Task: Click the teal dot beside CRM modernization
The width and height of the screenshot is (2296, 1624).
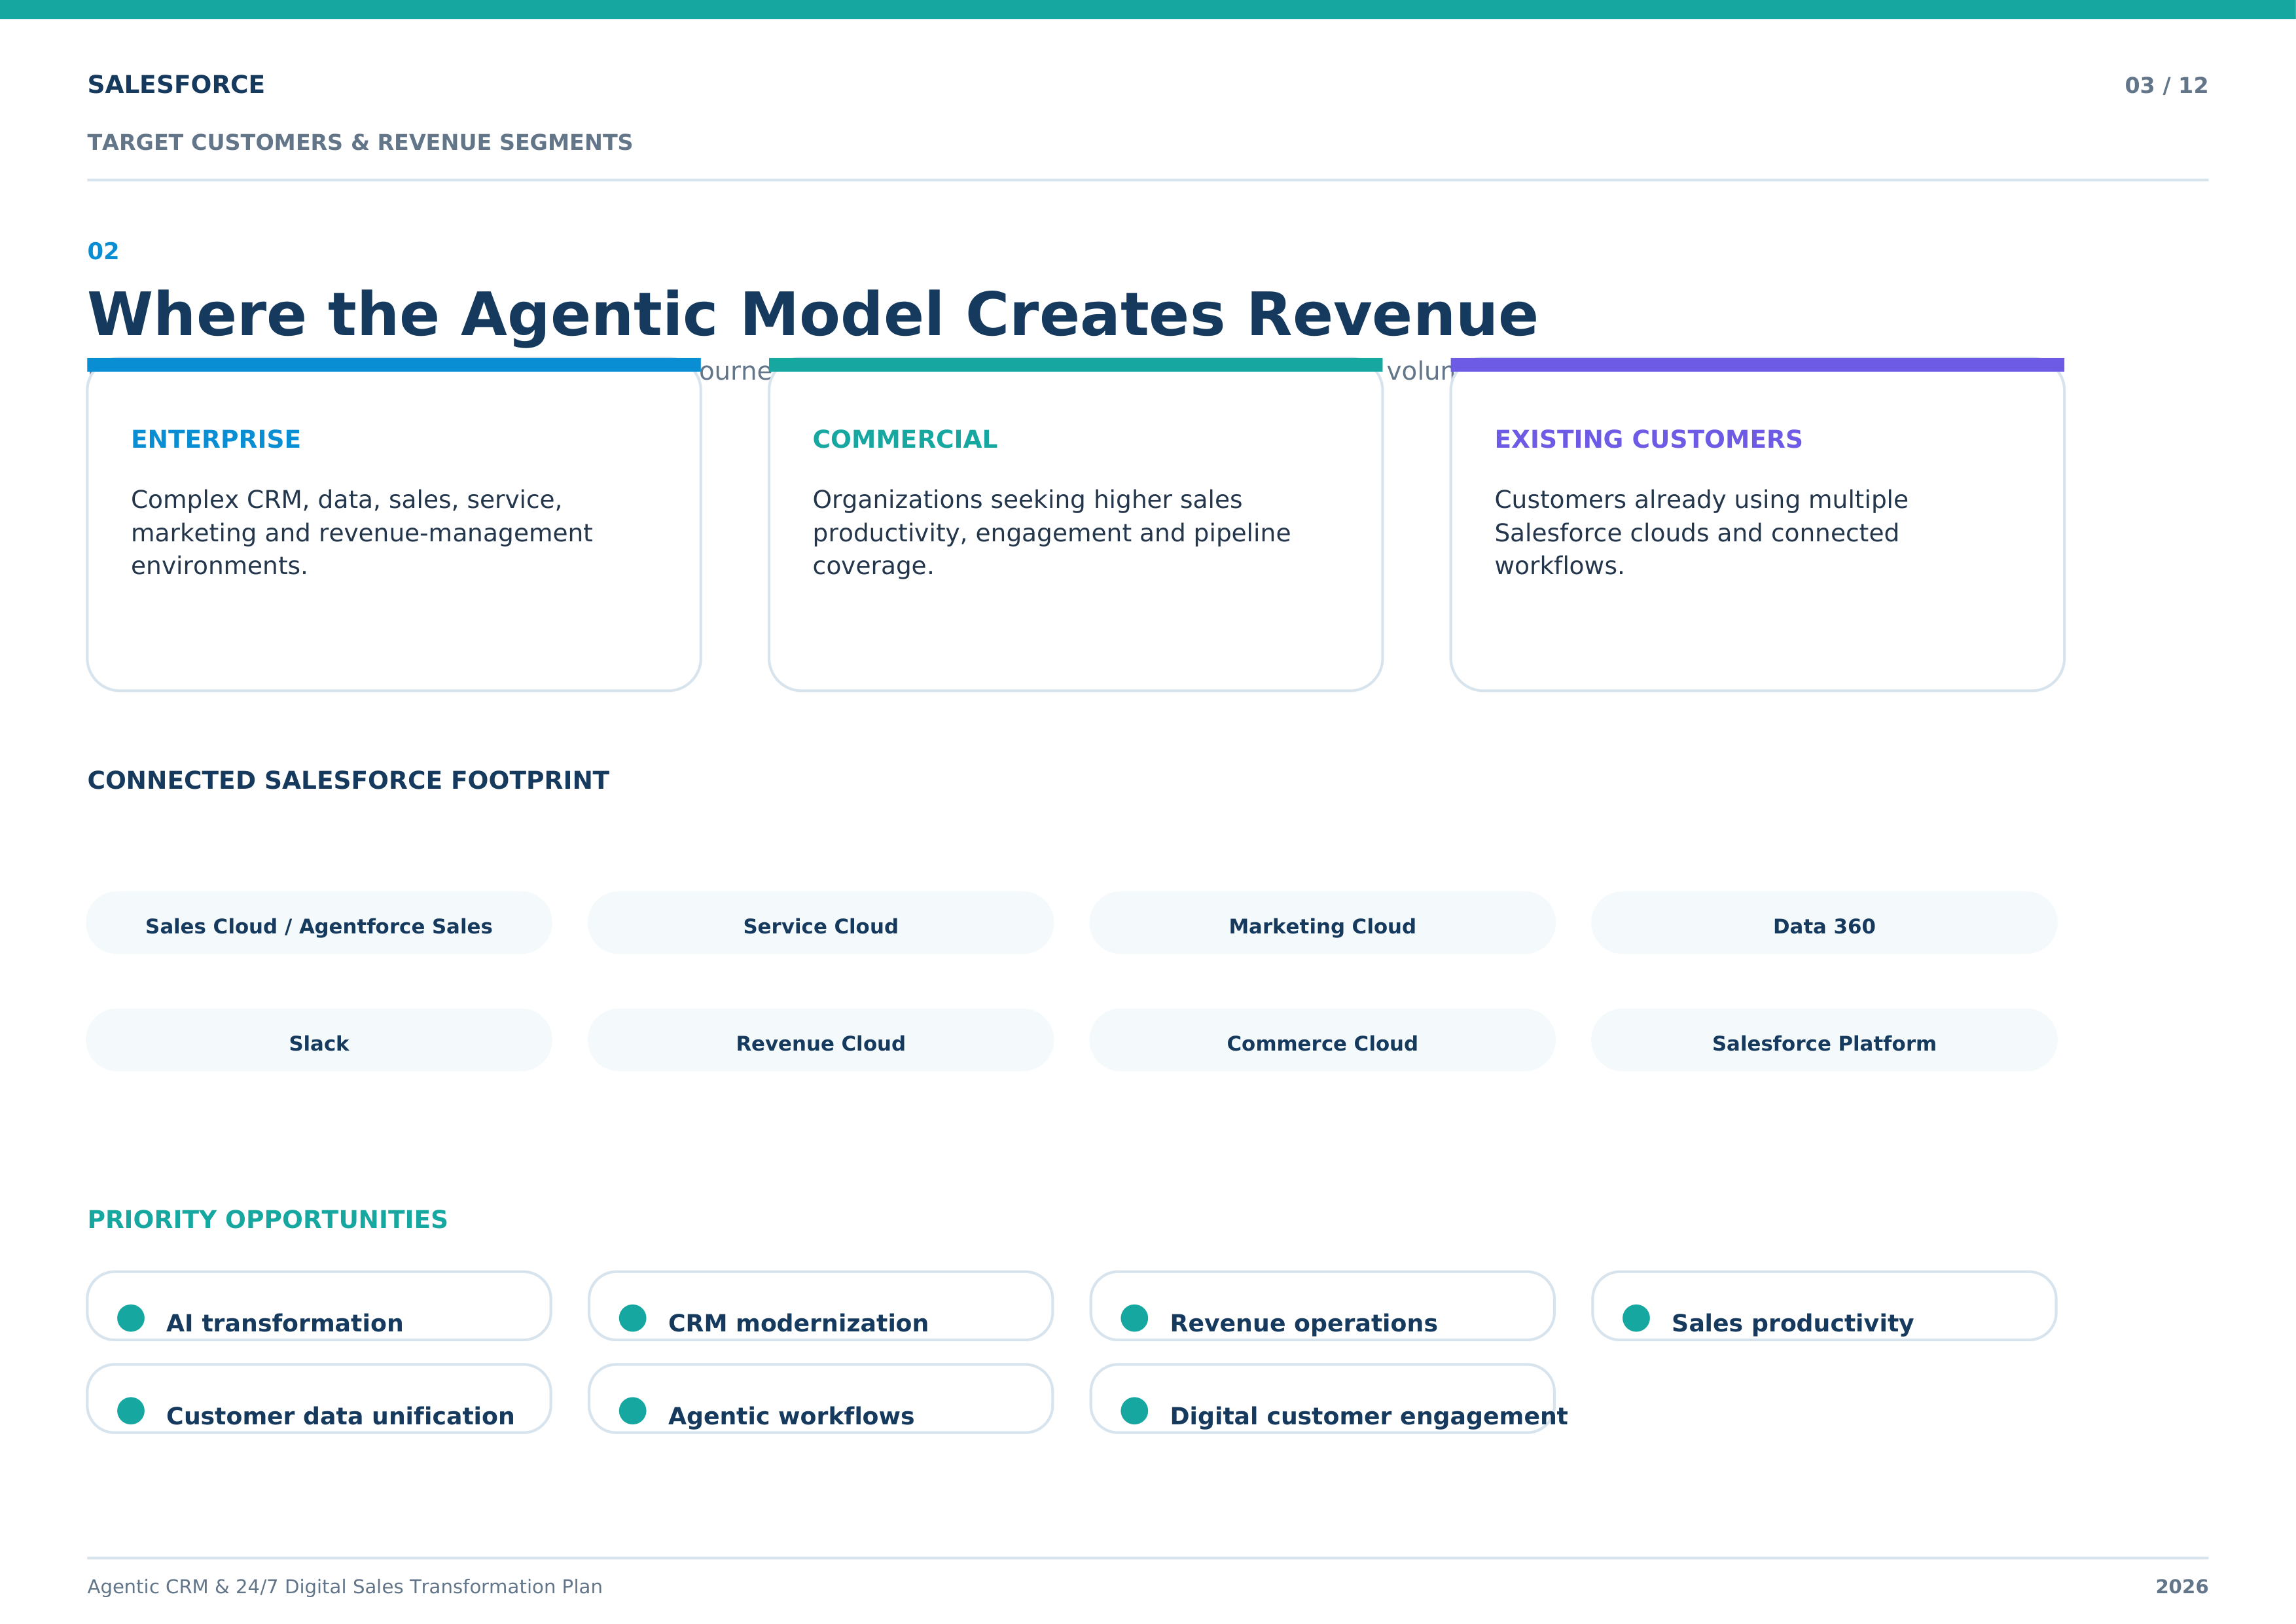Action: coord(633,1318)
